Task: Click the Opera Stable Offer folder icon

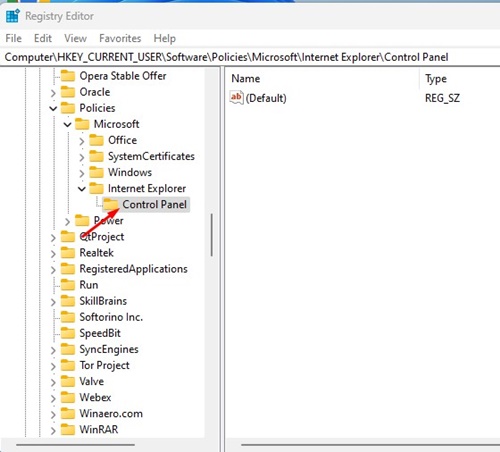Action: point(68,76)
